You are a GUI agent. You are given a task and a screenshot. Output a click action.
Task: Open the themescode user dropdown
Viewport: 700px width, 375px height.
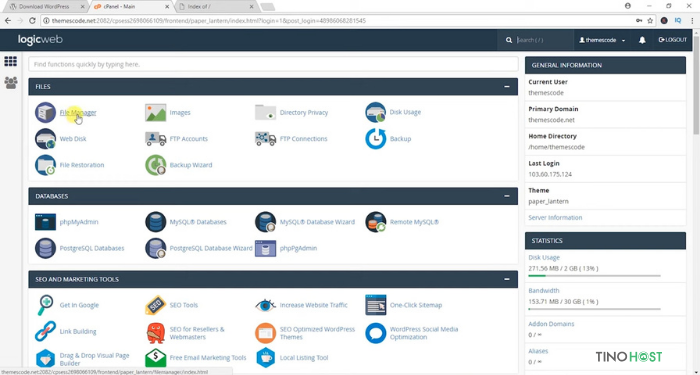602,40
